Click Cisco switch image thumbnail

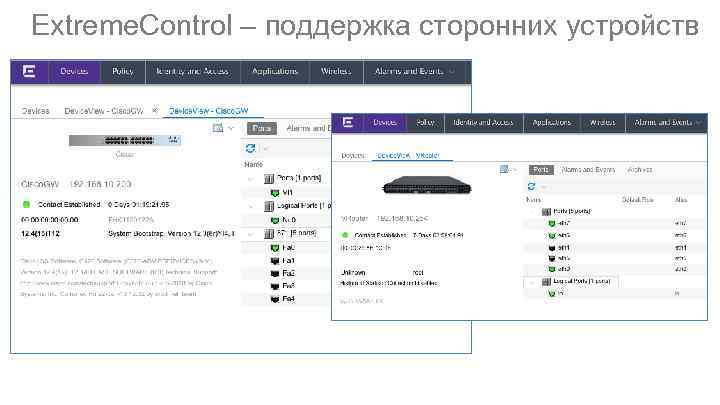tap(125, 140)
